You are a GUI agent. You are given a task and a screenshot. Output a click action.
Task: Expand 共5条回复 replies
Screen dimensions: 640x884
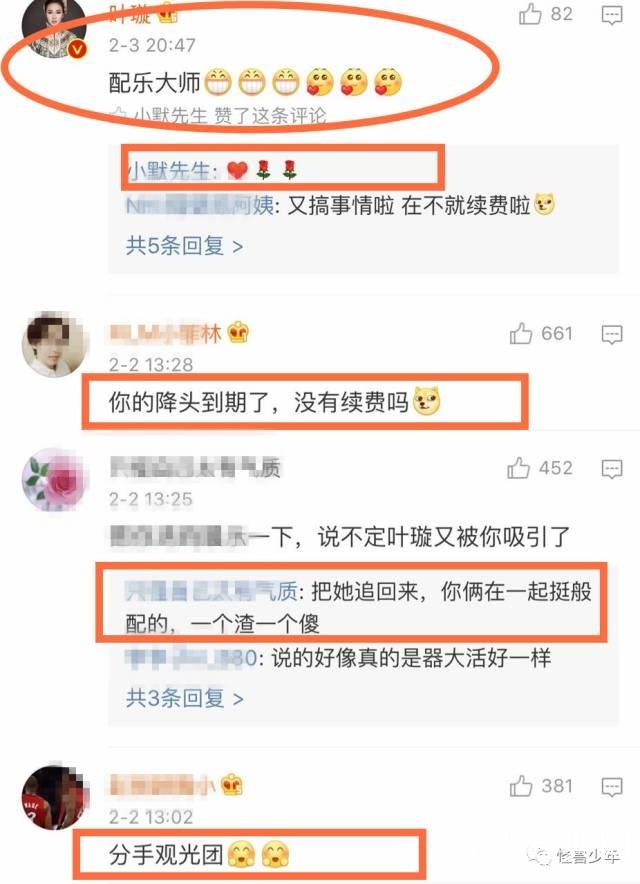click(x=184, y=246)
